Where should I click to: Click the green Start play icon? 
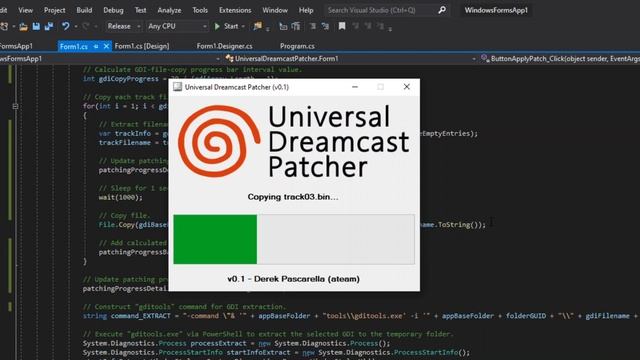[217, 27]
